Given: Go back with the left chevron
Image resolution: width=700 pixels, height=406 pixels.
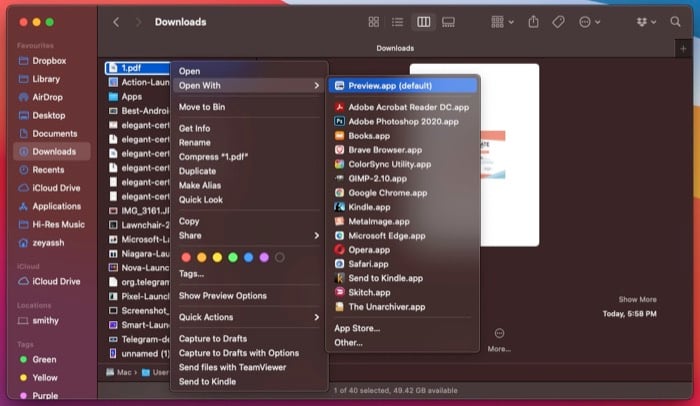Looking at the screenshot, I should click(116, 22).
